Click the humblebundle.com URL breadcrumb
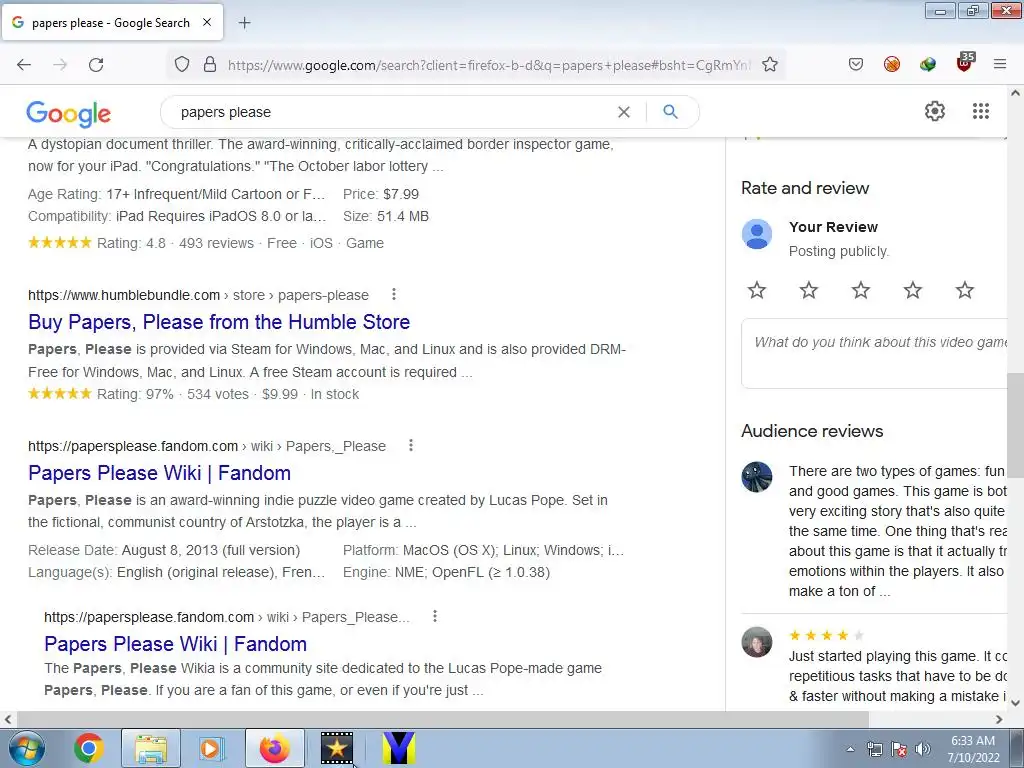1024x768 pixels. (x=199, y=295)
